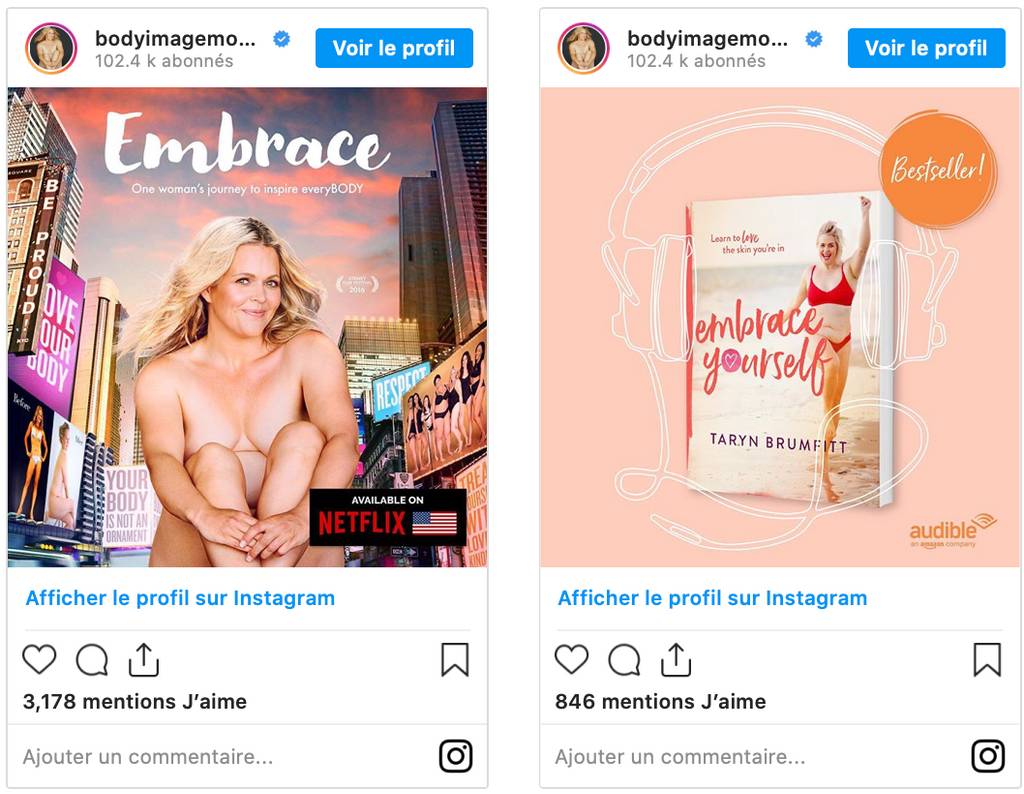This screenshot has height=794, width=1024.
Task: Click the profile avatar on the left post
Action: 51,48
